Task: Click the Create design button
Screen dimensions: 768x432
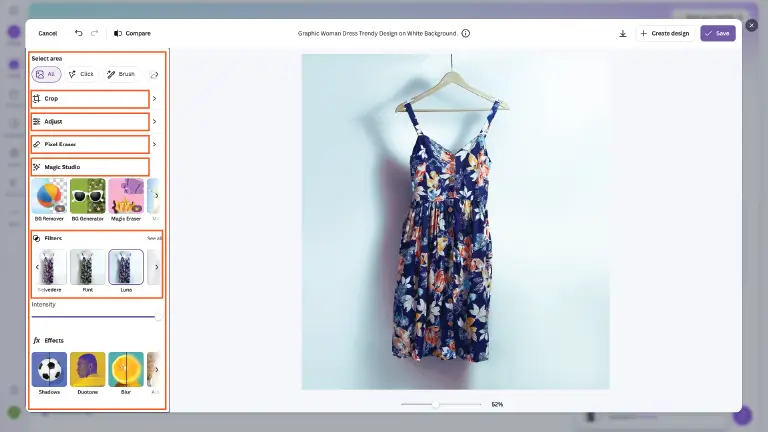Action: [665, 33]
